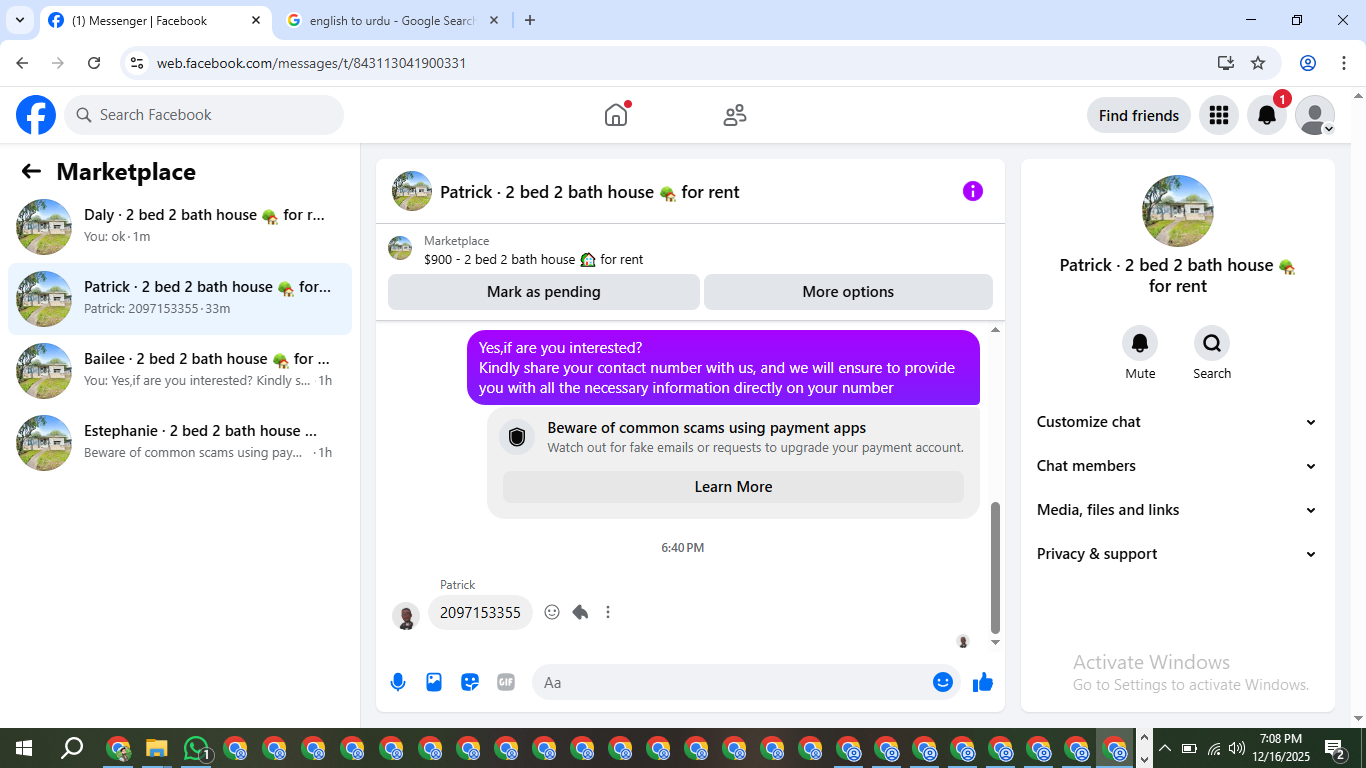Open Windows Start menu
The width and height of the screenshot is (1366, 768).
(x=23, y=748)
